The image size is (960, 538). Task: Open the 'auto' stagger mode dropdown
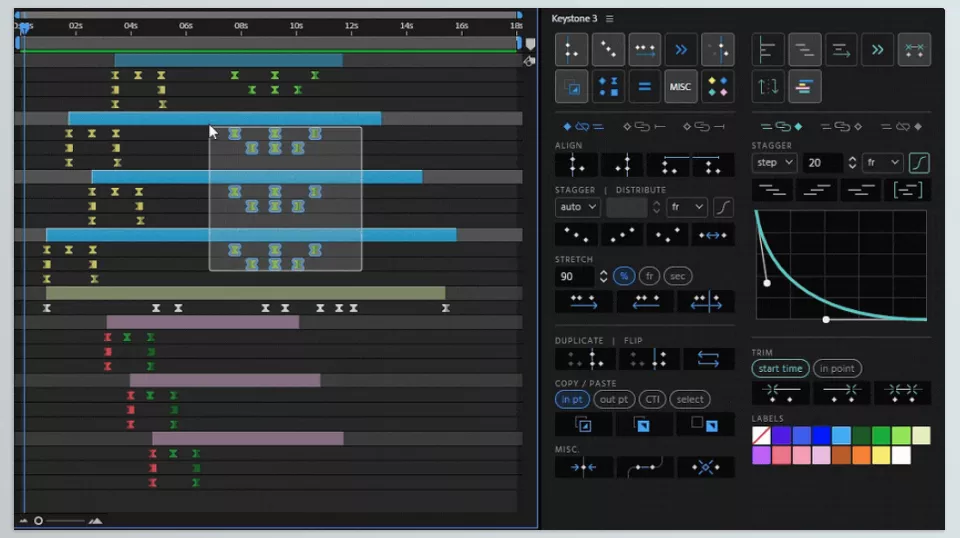[x=577, y=207]
